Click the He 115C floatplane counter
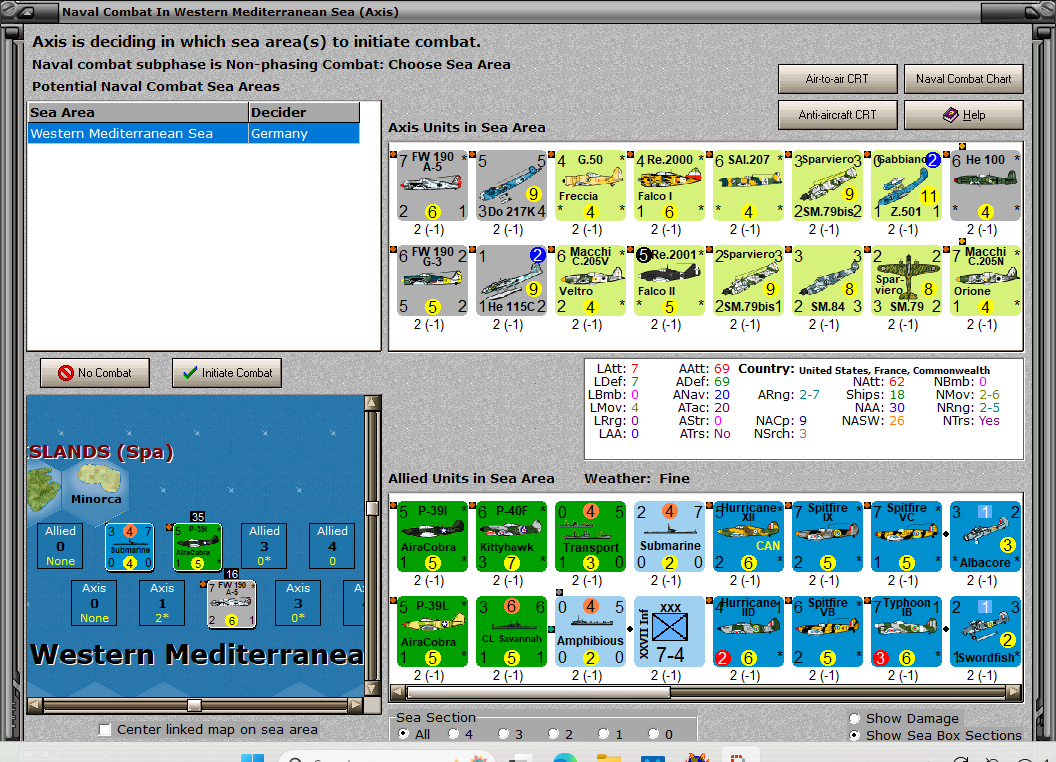Screen dimensions: 1056x762 [511, 281]
